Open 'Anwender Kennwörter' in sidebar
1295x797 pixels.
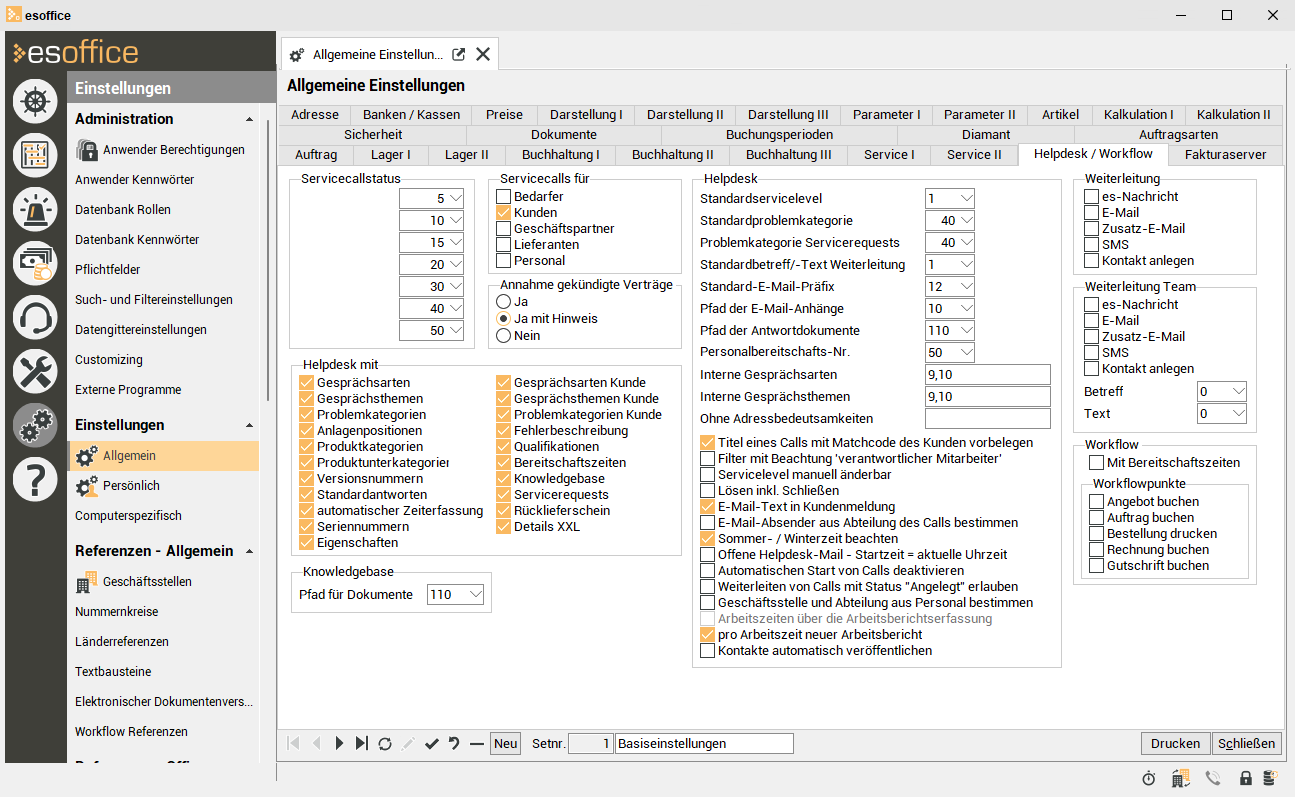[x=135, y=180]
